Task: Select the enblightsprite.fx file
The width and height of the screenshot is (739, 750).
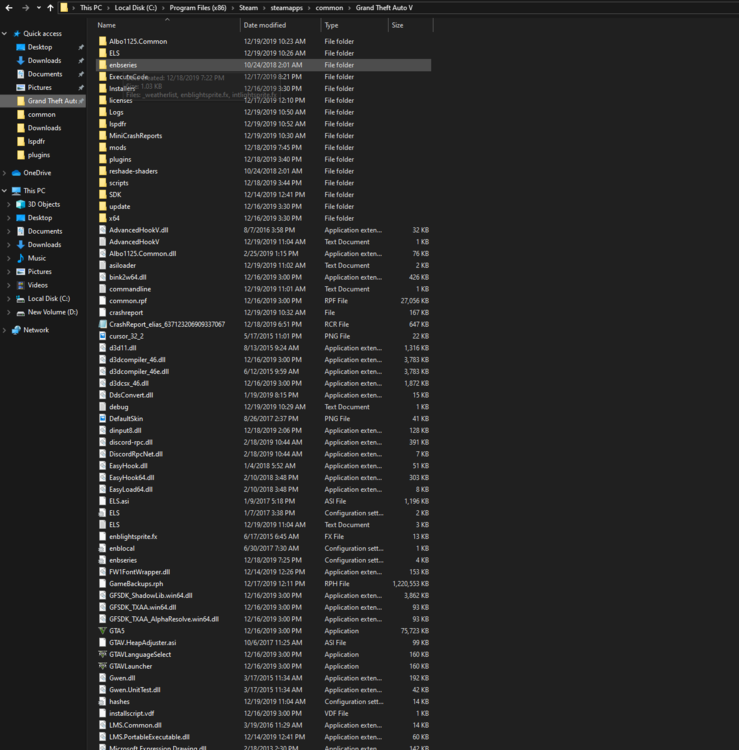Action: click(264, 536)
